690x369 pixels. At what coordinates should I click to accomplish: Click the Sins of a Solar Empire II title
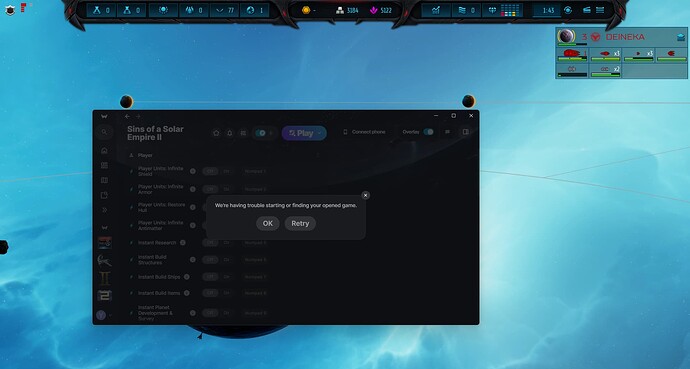coord(155,133)
